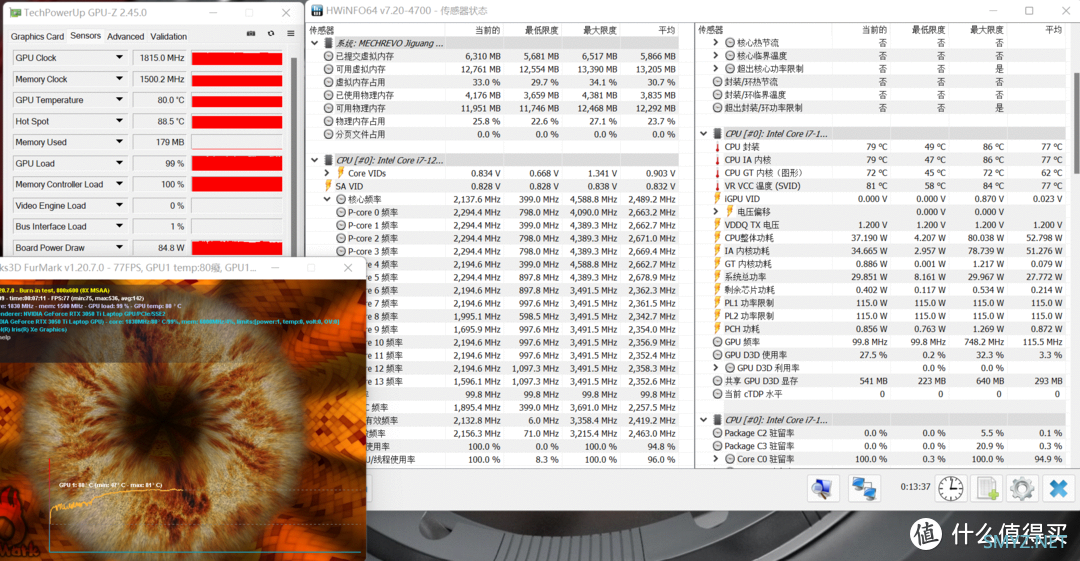Click the 0:13:37 elapsed time readout

[x=915, y=487]
